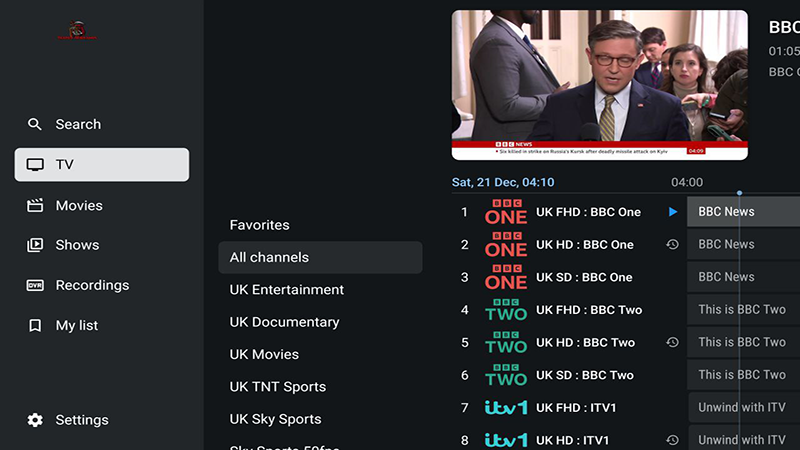Click the ITV1 logo on channel 7
This screenshot has width=800, height=450.
pyautogui.click(x=505, y=408)
